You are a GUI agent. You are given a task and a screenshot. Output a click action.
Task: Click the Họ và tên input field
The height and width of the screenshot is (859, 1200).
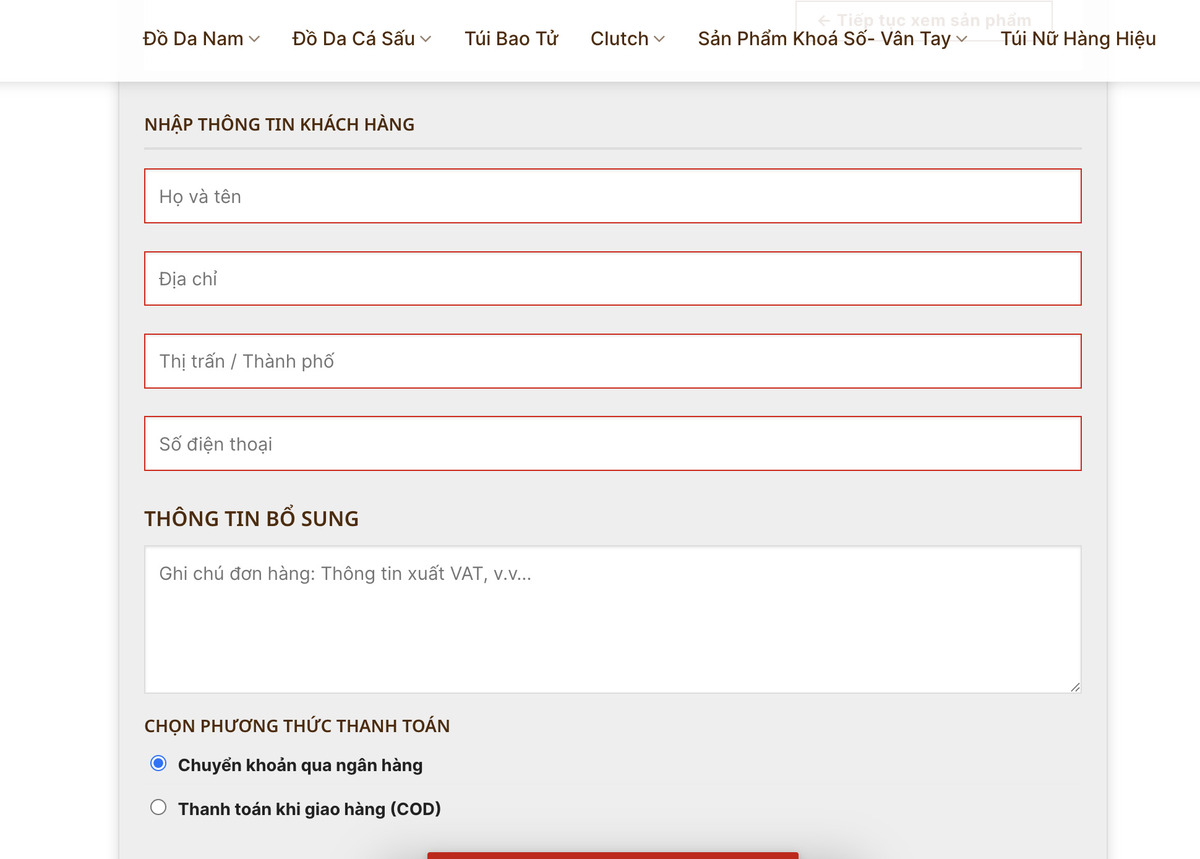pyautogui.click(x=612, y=196)
